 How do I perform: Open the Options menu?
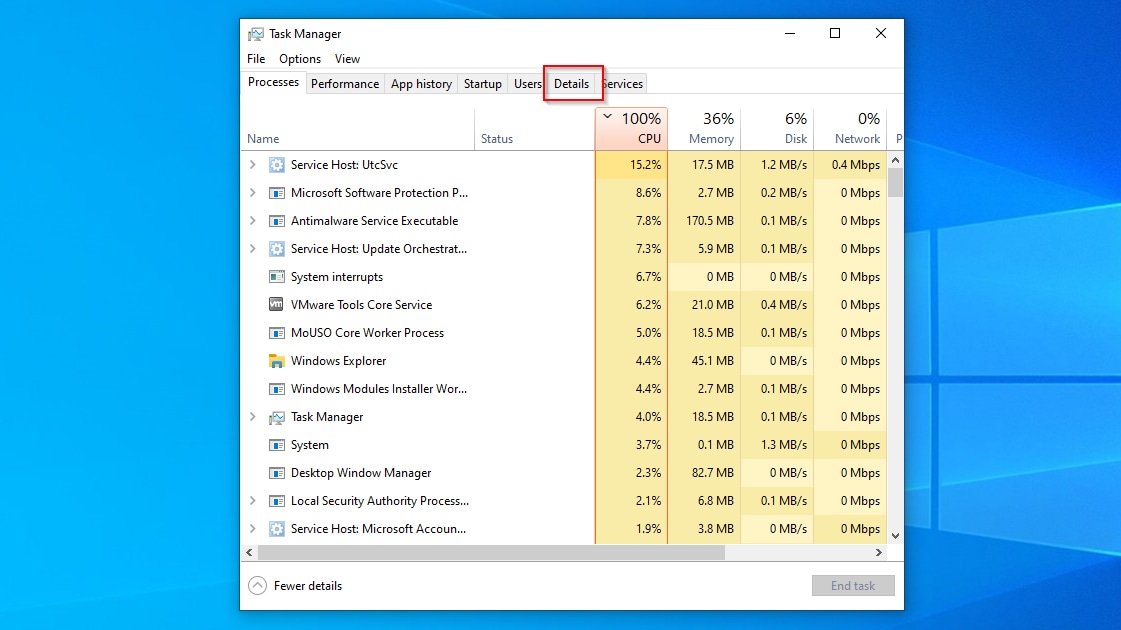pos(300,59)
